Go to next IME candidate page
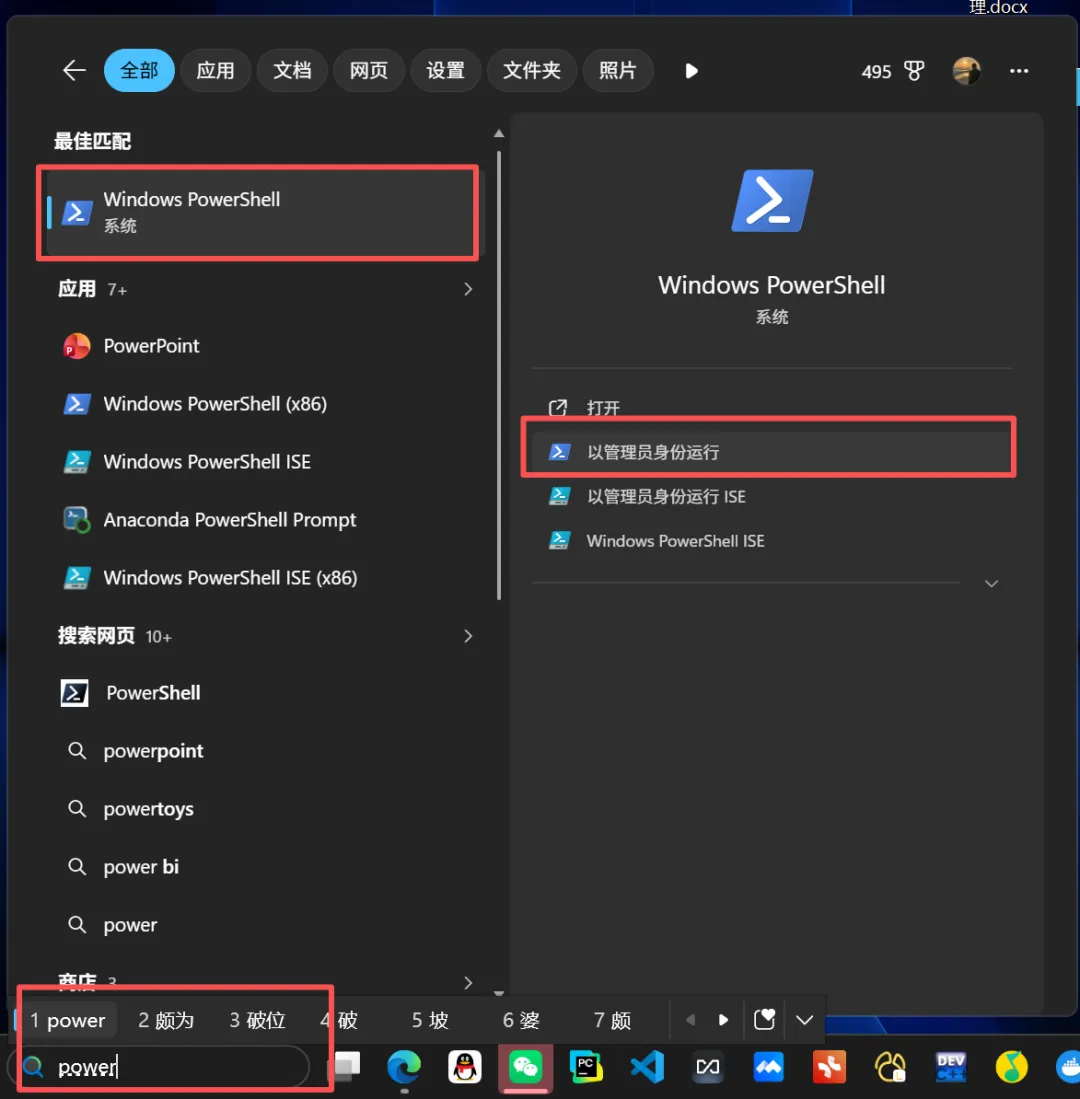1080x1099 pixels. tap(723, 1020)
